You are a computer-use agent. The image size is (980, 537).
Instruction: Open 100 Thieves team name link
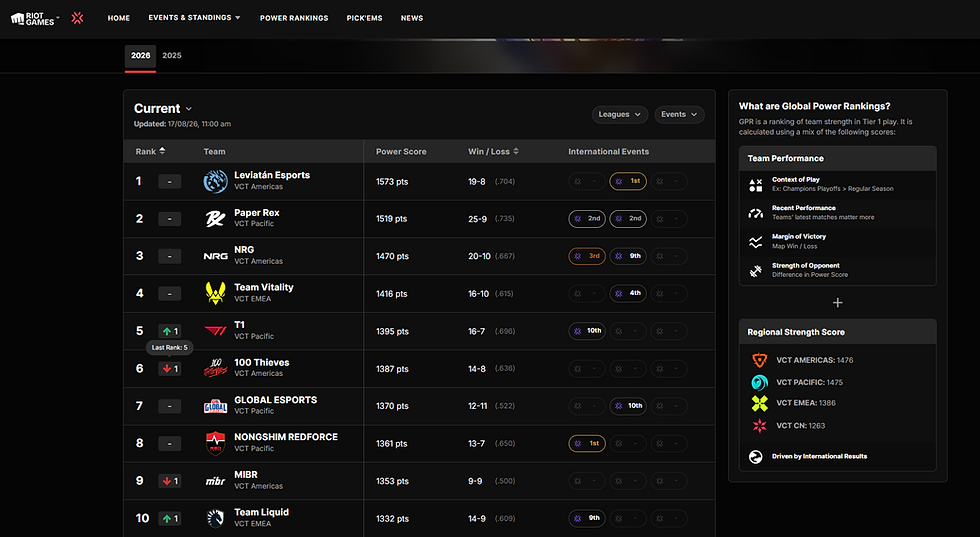[262, 363]
